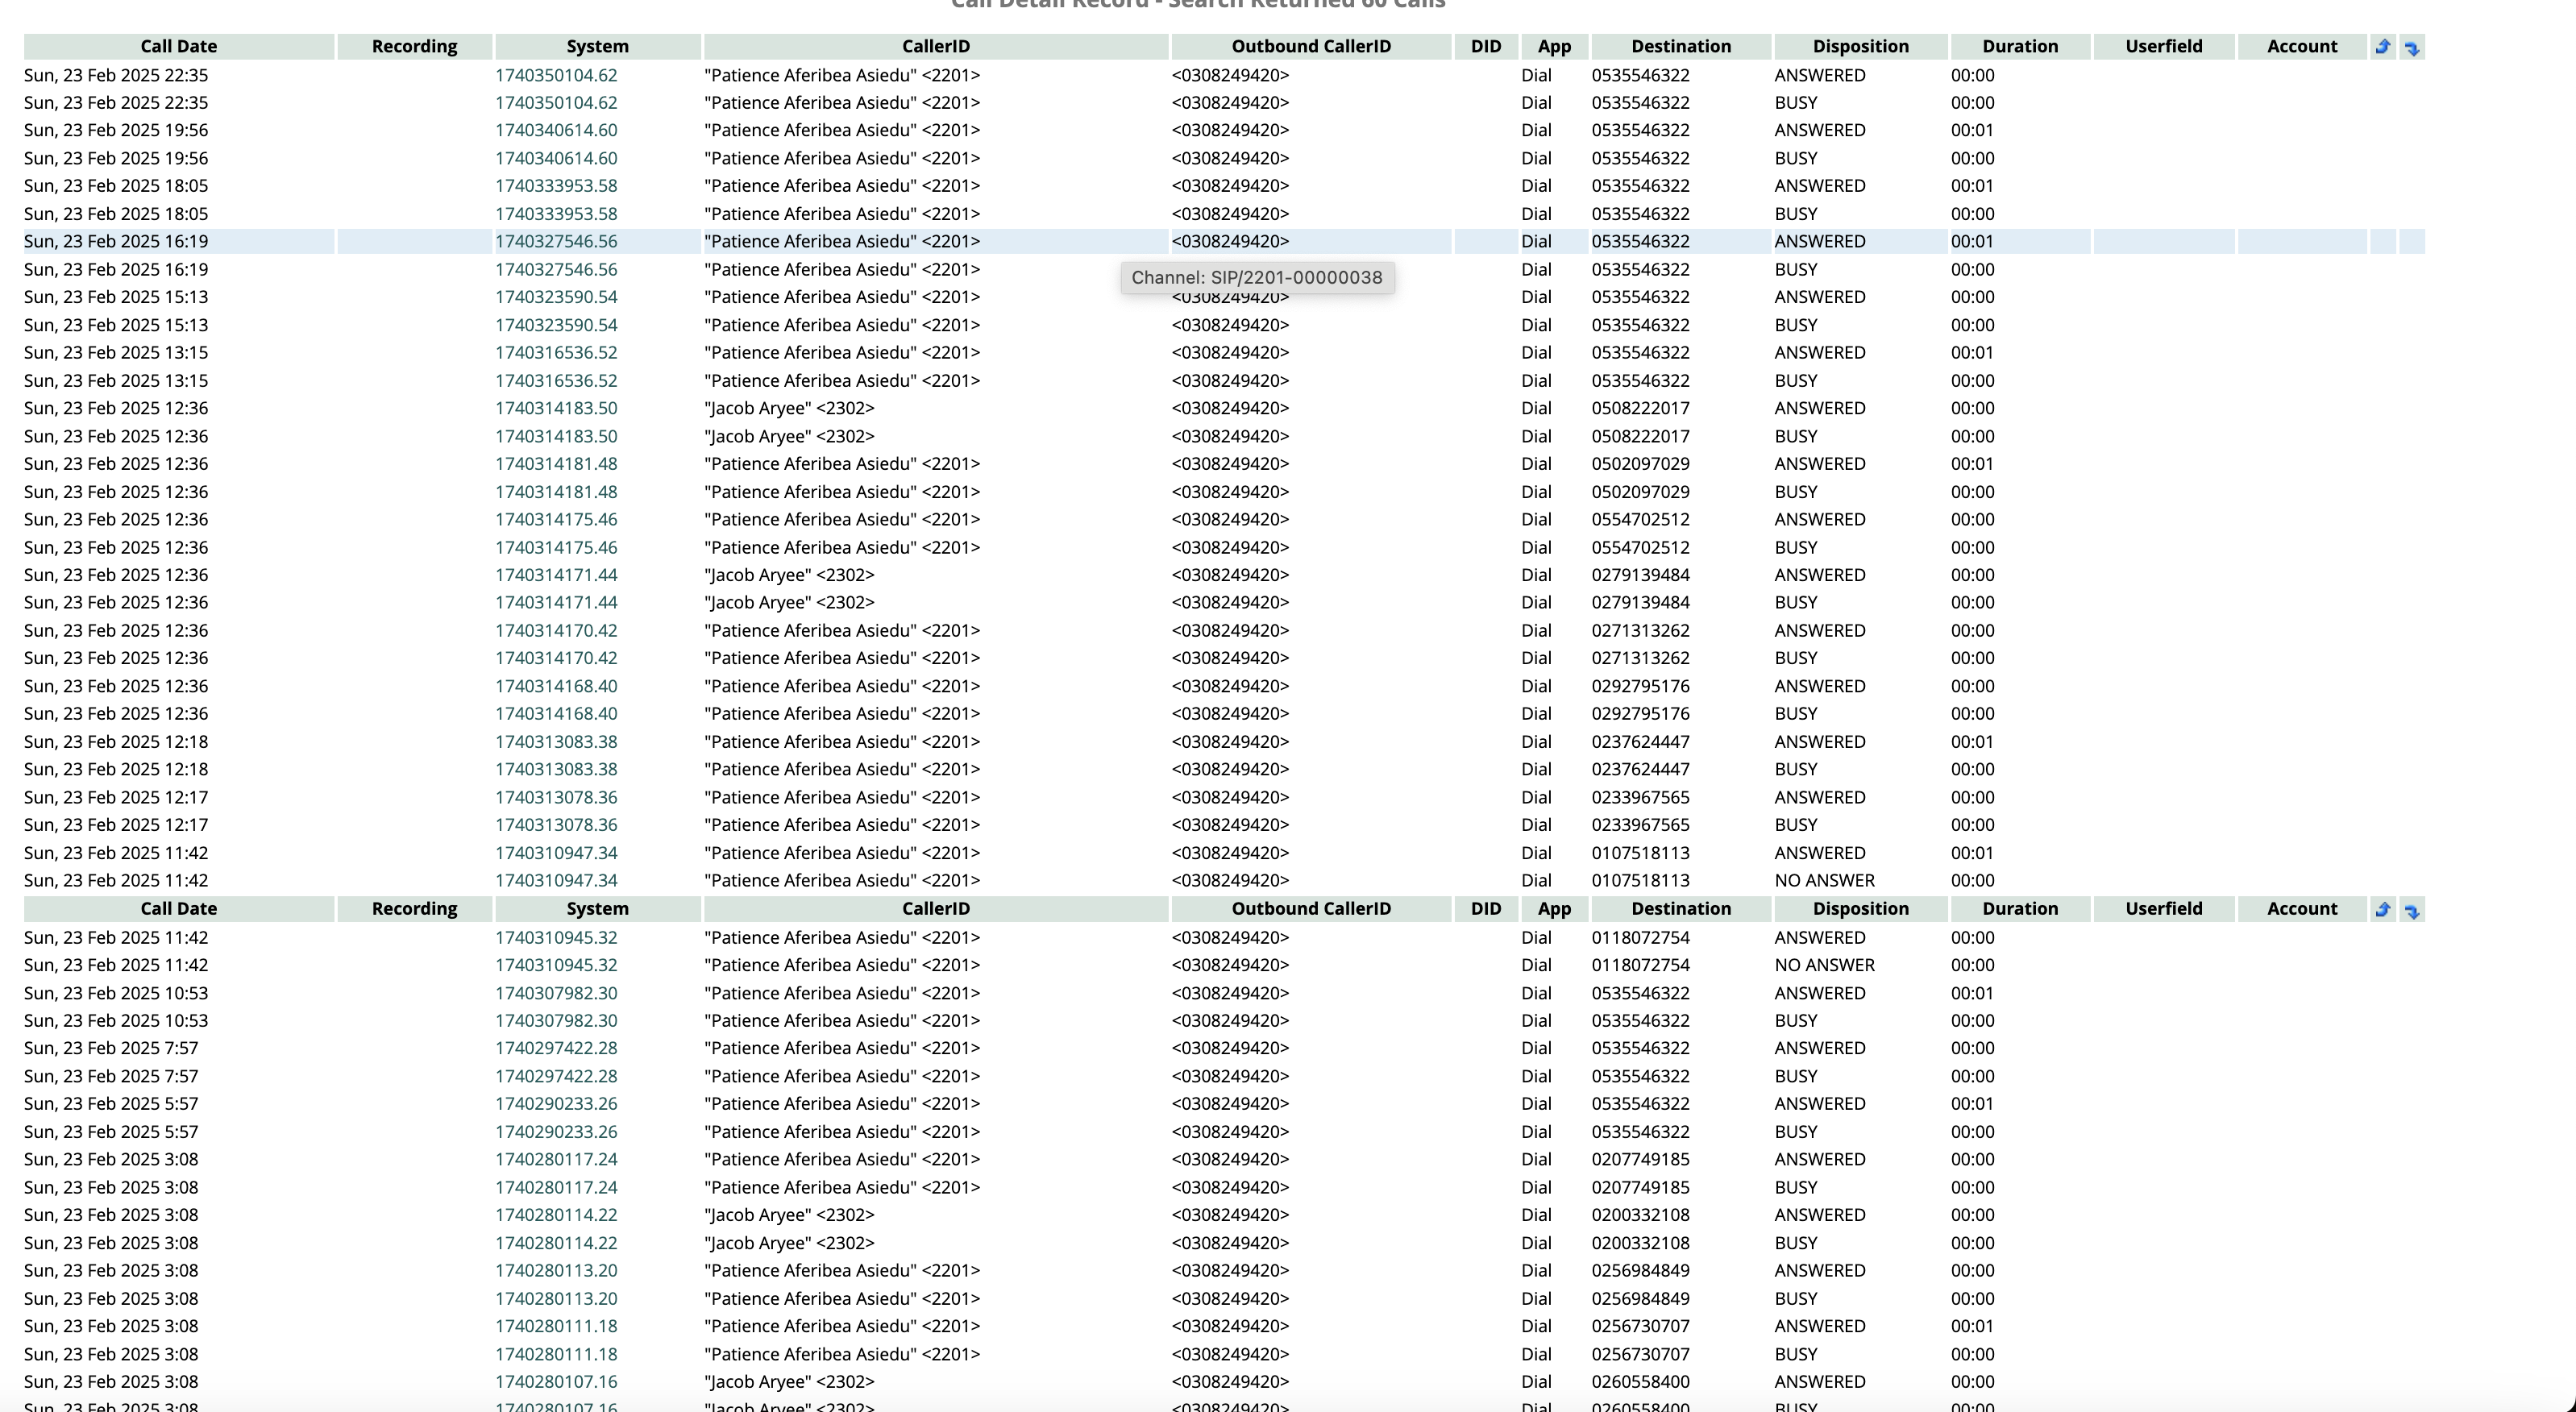Click the down arrow in the lower header row

click(2412, 910)
